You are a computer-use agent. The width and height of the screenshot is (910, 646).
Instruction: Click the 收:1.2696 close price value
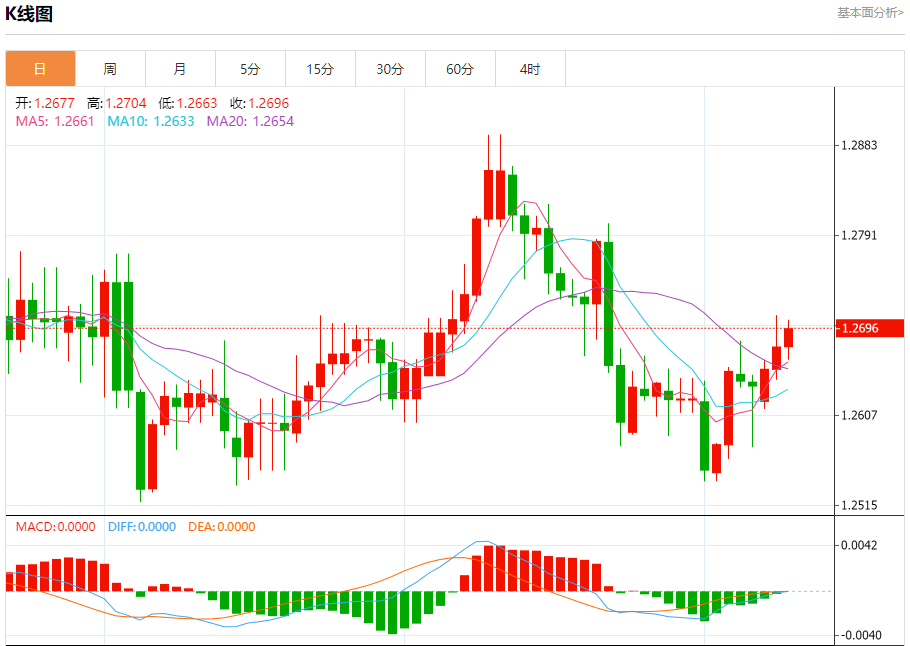coord(259,103)
